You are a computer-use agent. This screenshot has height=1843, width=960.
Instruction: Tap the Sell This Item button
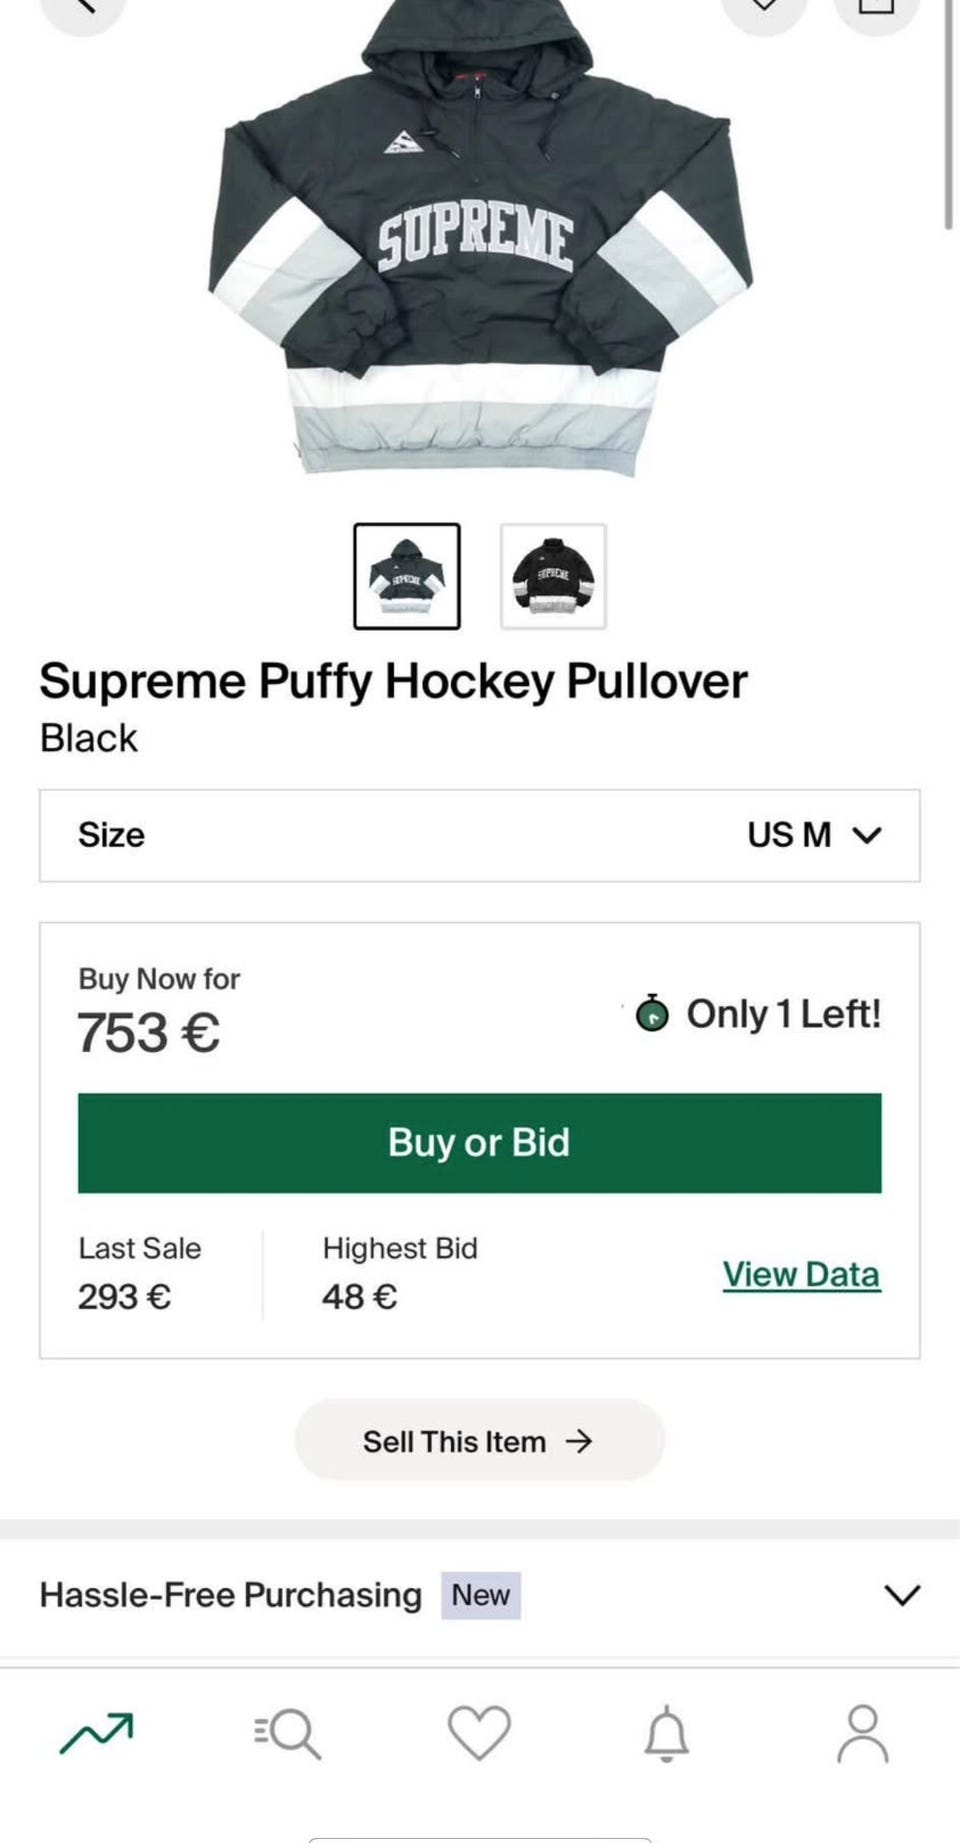480,1441
